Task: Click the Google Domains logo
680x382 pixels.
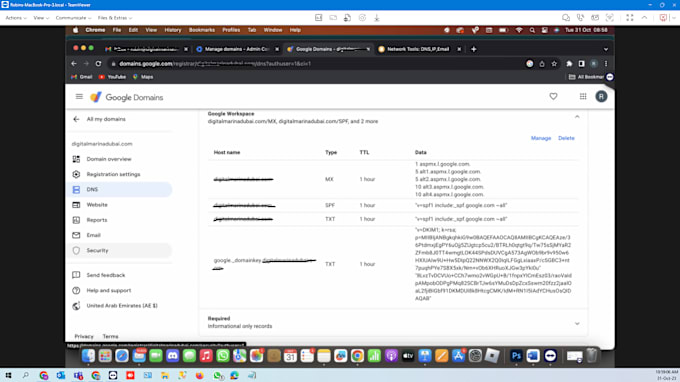Action: coord(127,97)
